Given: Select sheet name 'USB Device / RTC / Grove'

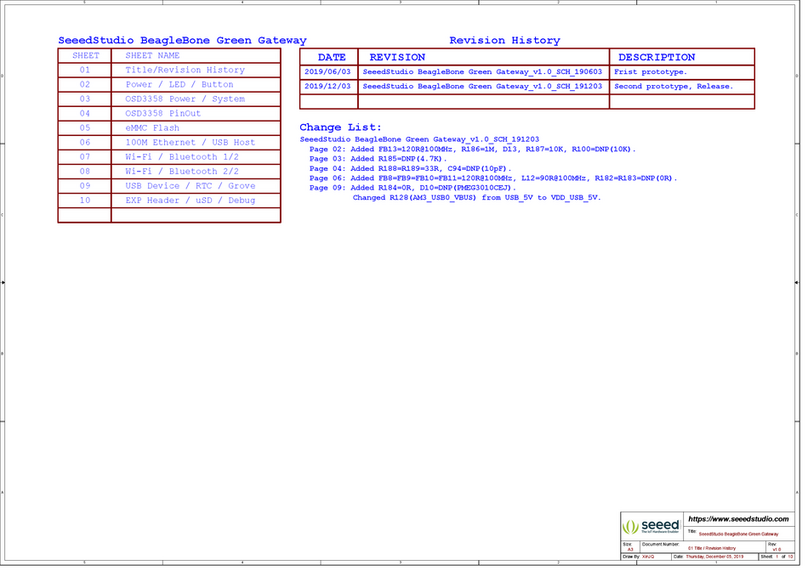Looking at the screenshot, I should pos(190,186).
